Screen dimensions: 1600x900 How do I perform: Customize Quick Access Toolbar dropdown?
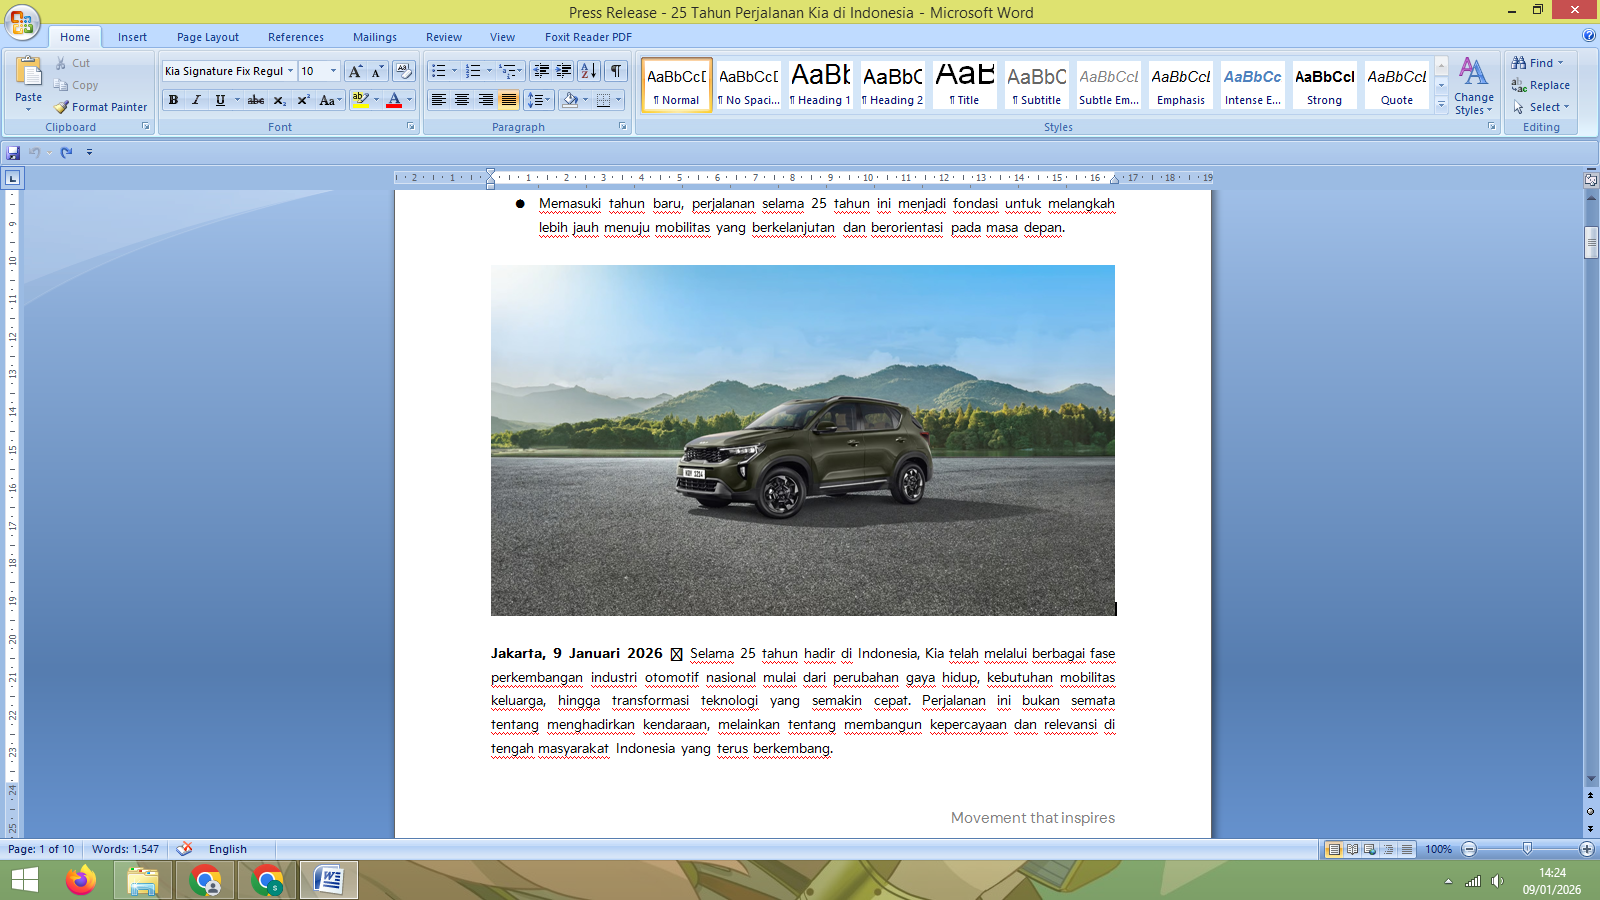(x=89, y=152)
